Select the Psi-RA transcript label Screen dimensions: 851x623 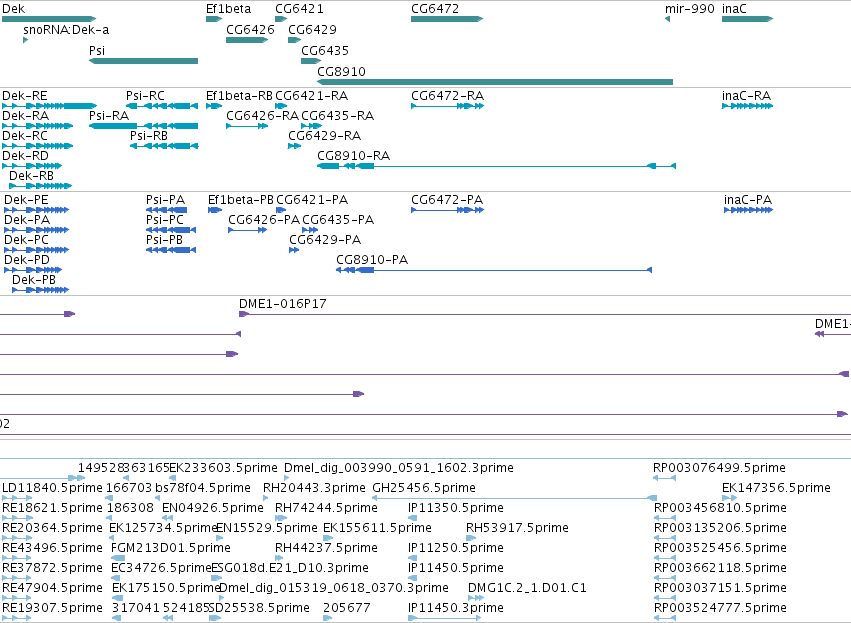pyautogui.click(x=109, y=116)
